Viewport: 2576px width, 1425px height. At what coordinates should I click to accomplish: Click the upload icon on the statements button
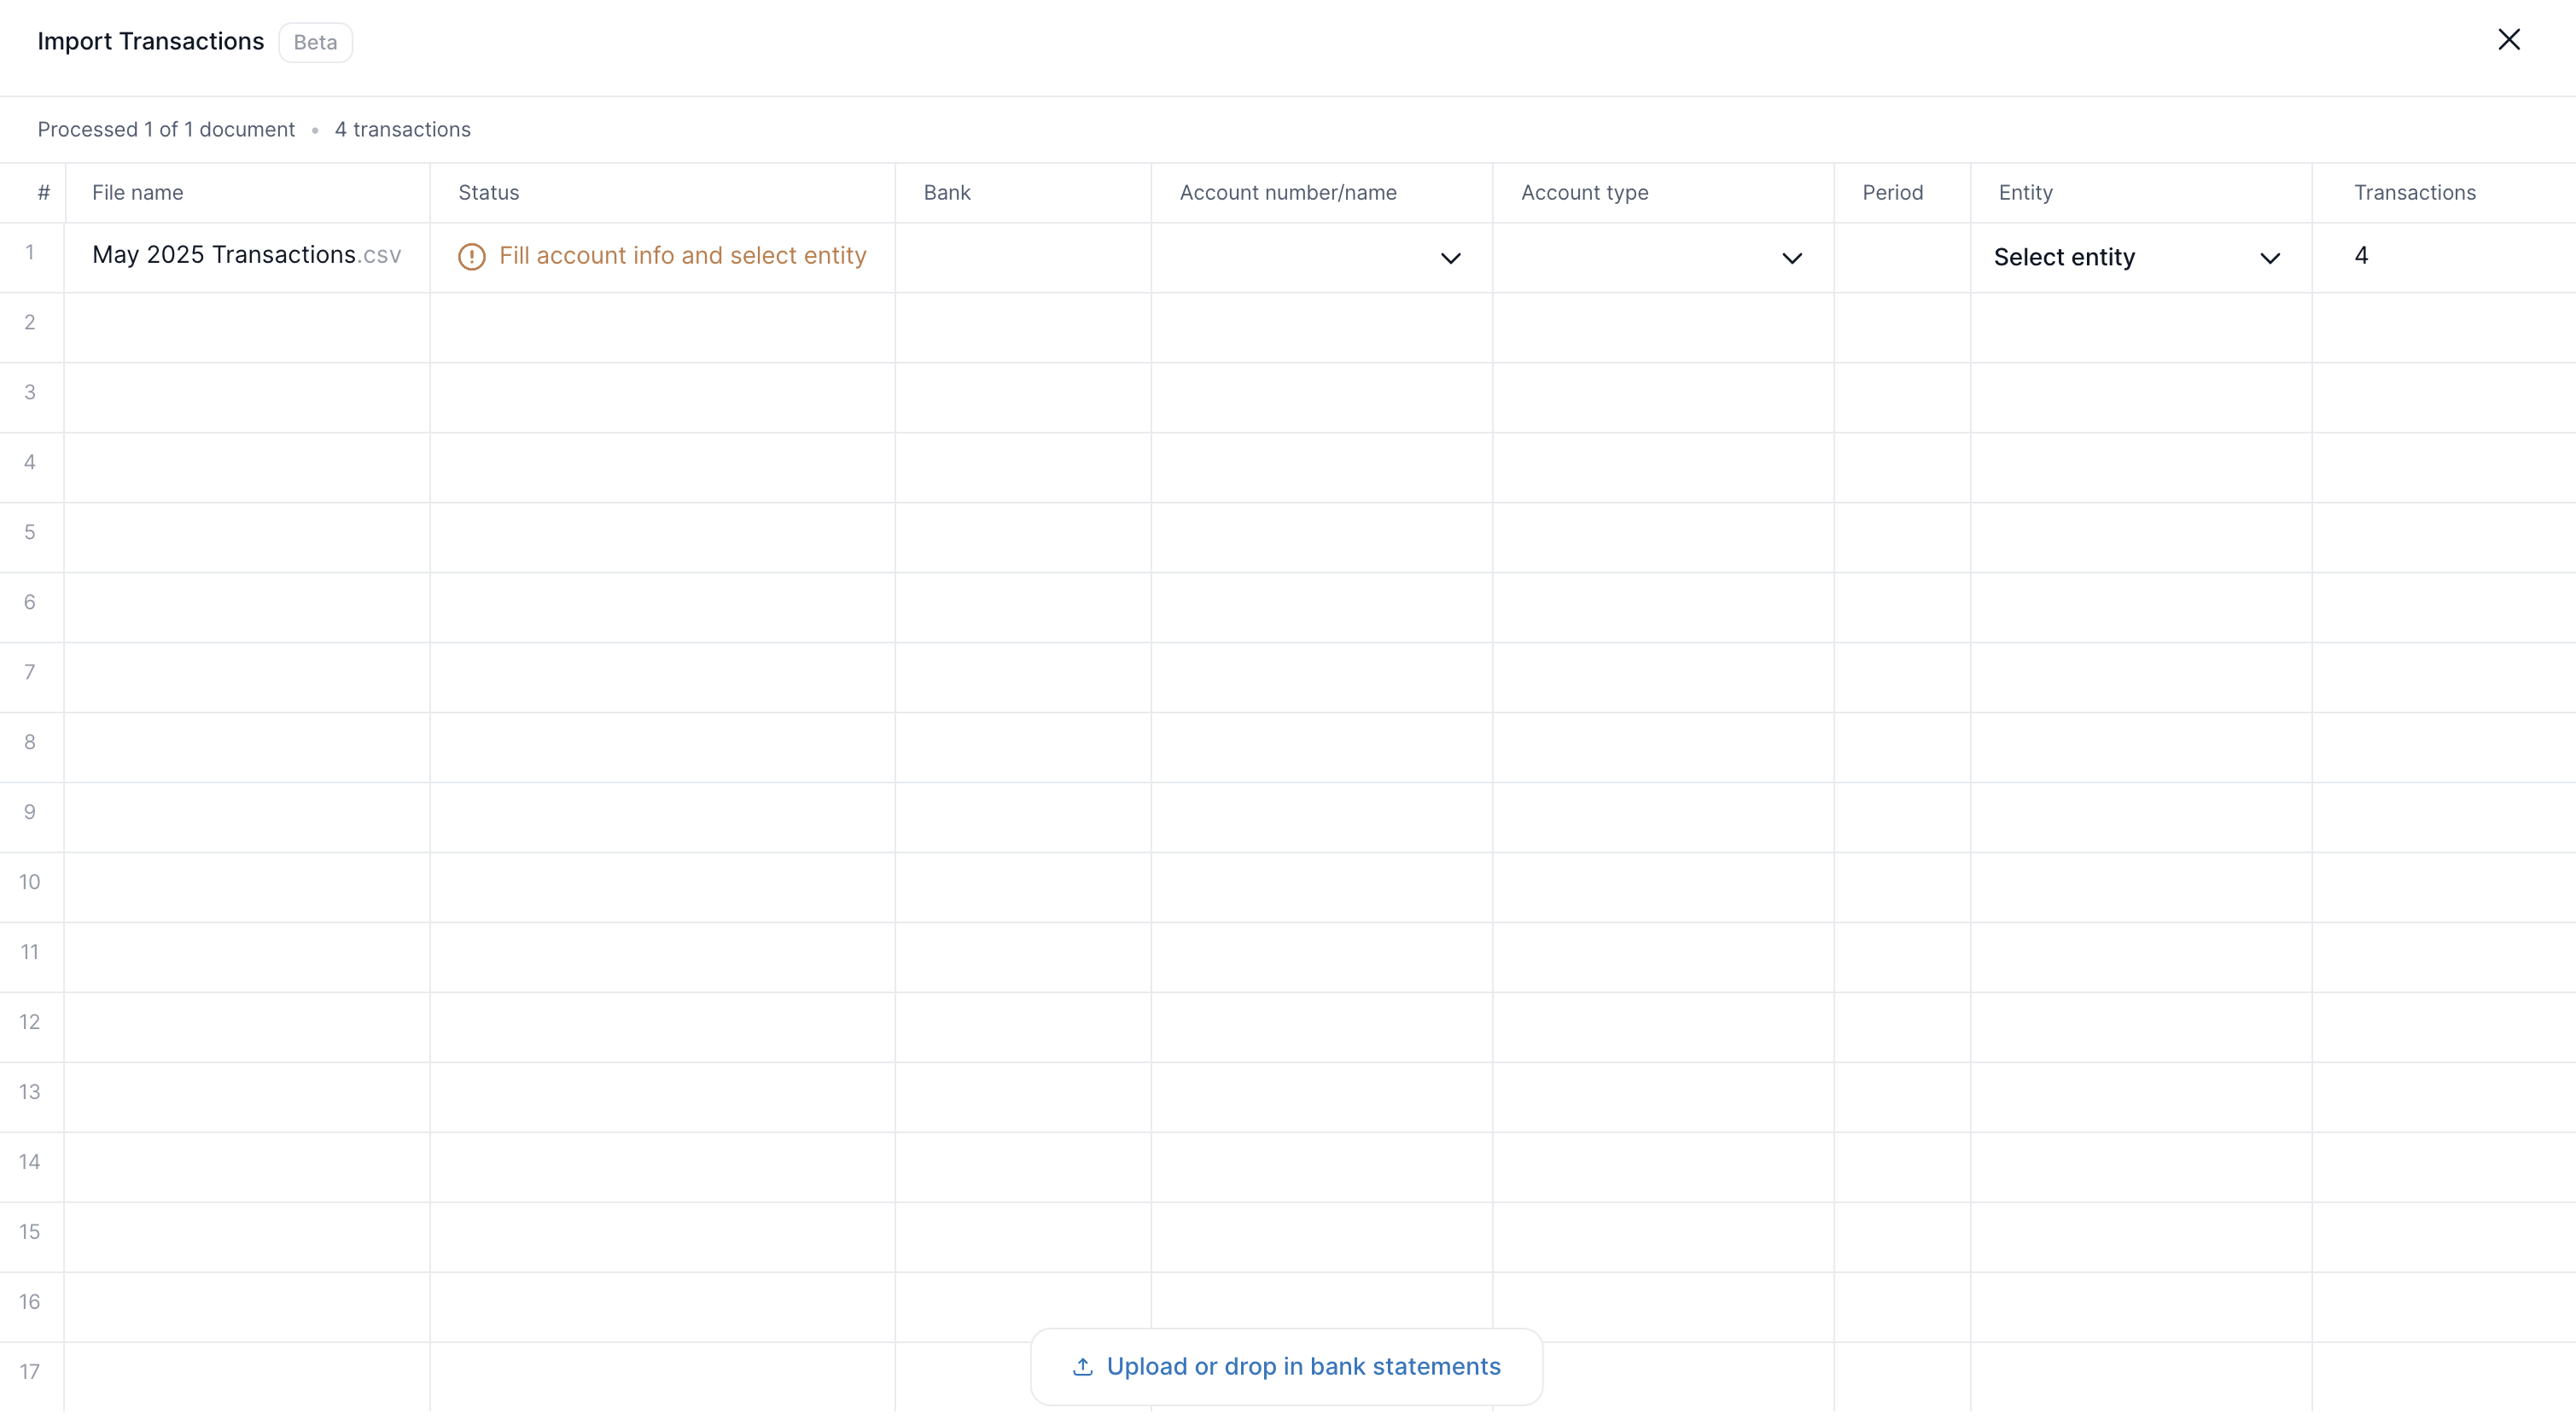[x=1083, y=1366]
